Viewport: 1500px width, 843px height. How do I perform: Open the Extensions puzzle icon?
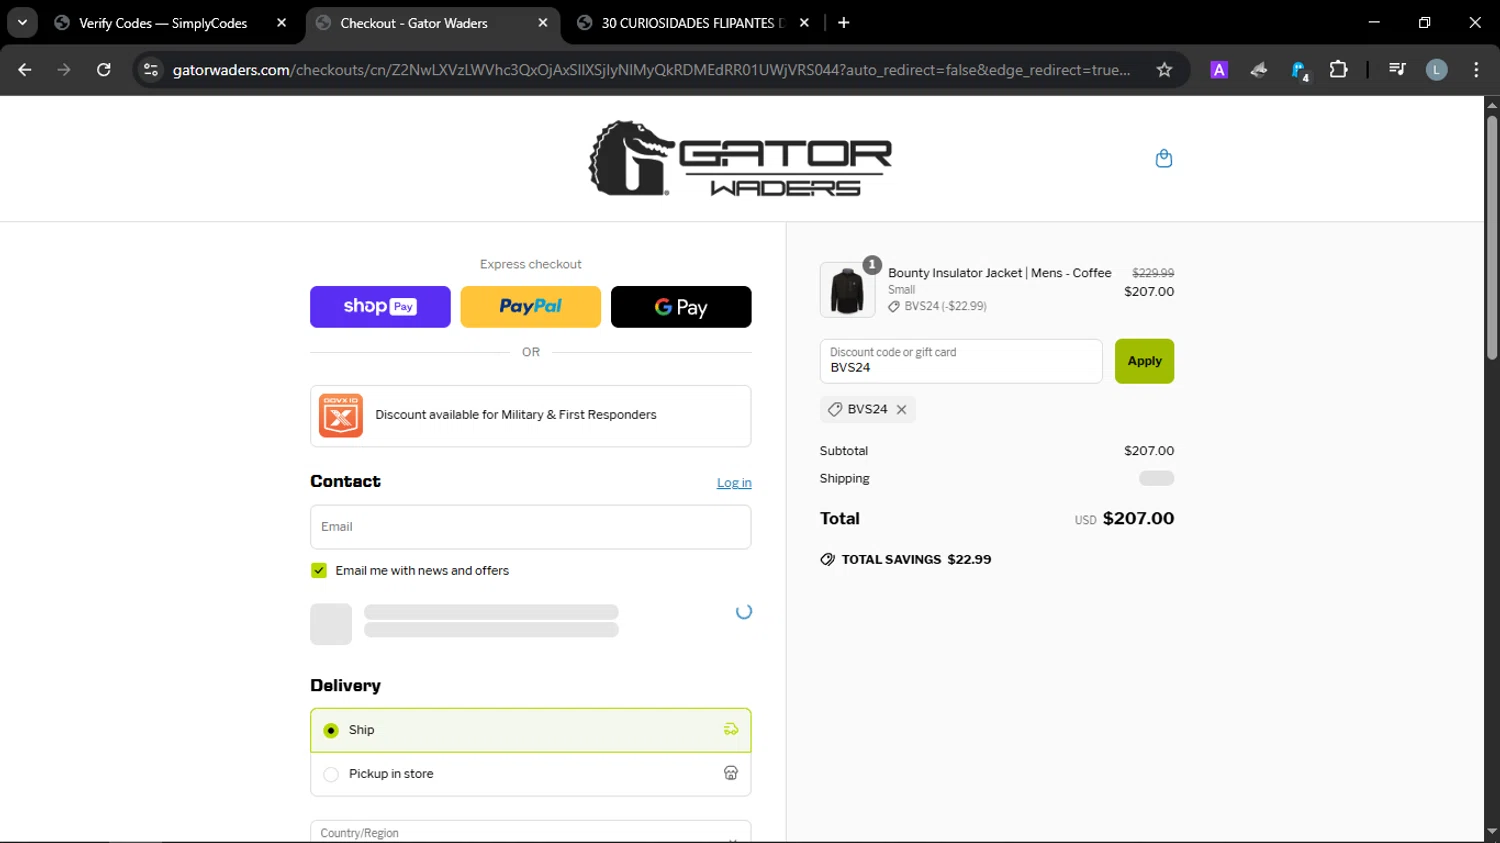[1338, 69]
